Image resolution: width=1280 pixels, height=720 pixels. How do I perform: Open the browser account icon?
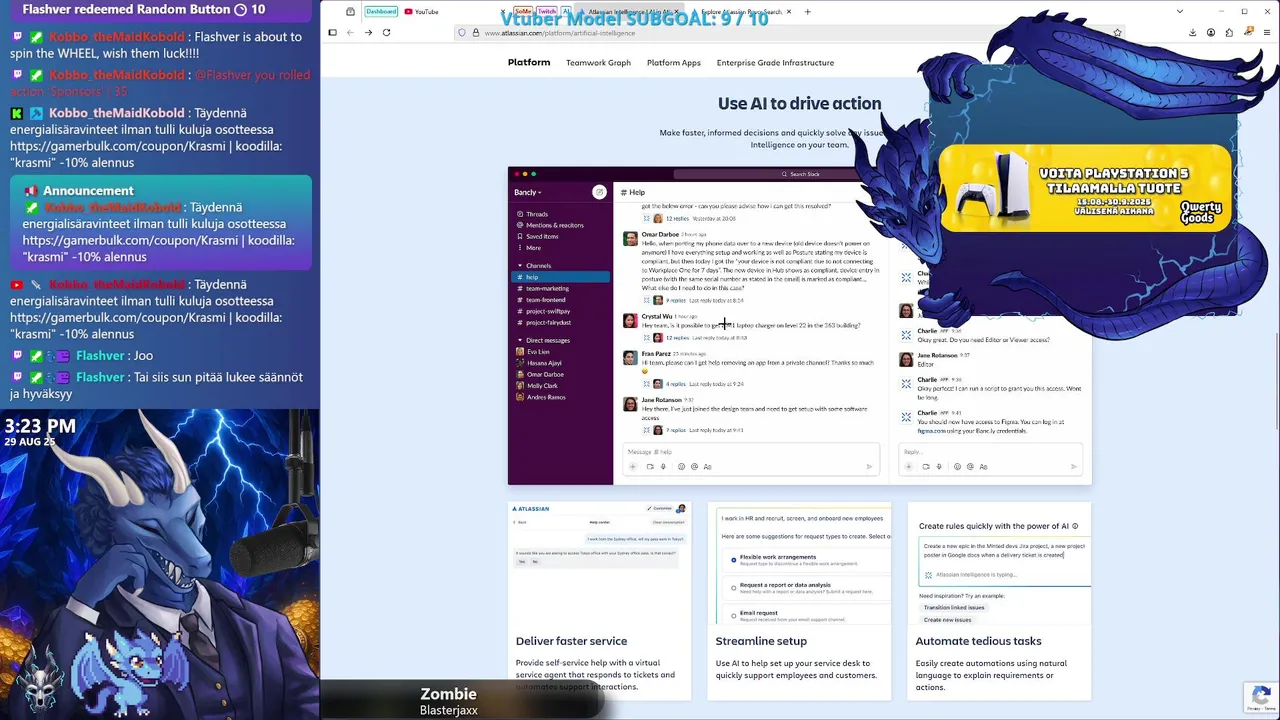(x=1211, y=33)
